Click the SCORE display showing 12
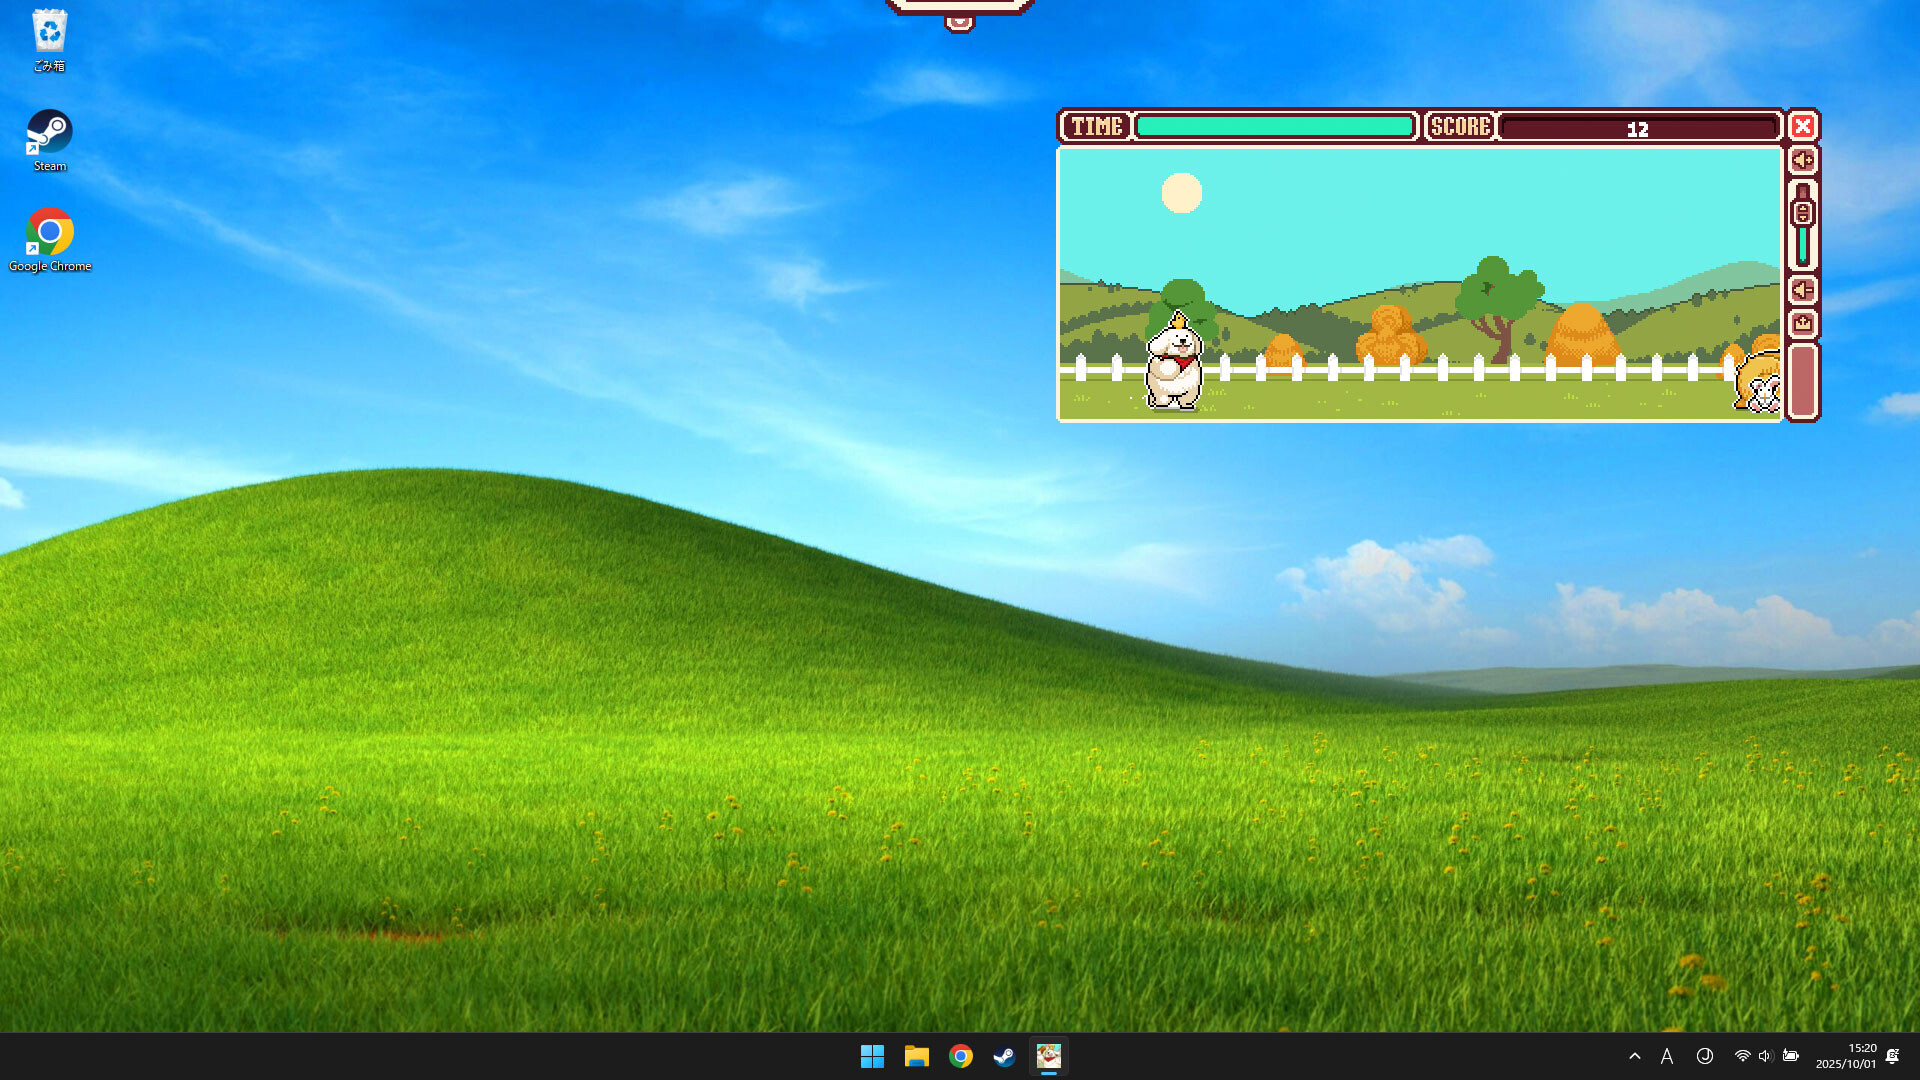Screen dimensions: 1920x1080 click(x=1637, y=128)
